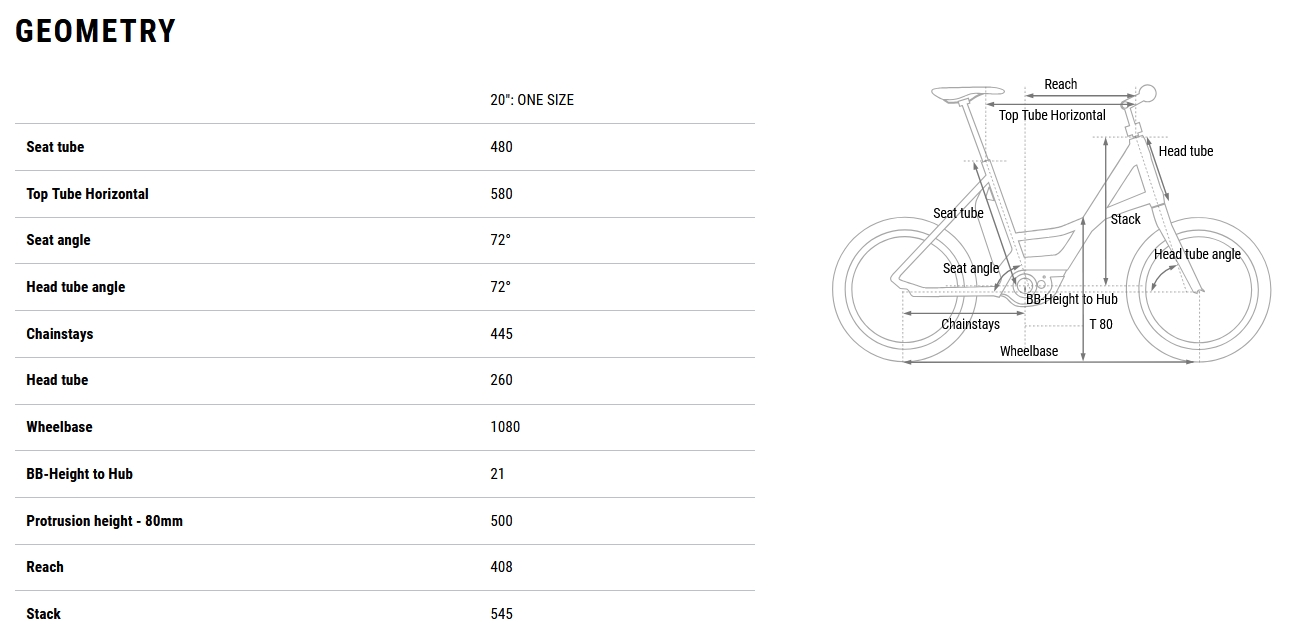The width and height of the screenshot is (1305, 638).
Task: Select the Stack label in the diagram
Action: click(x=1125, y=219)
